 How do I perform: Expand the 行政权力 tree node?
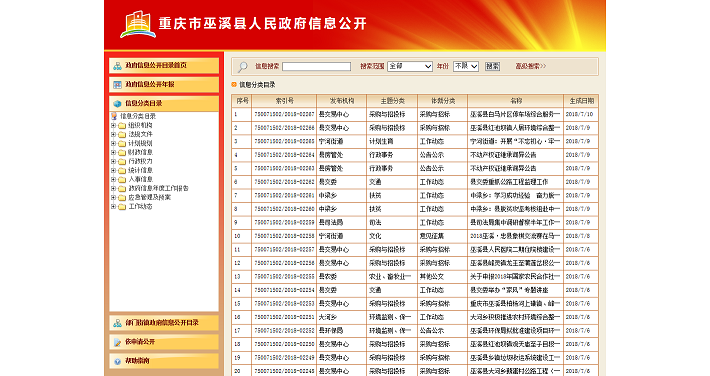click(x=113, y=162)
